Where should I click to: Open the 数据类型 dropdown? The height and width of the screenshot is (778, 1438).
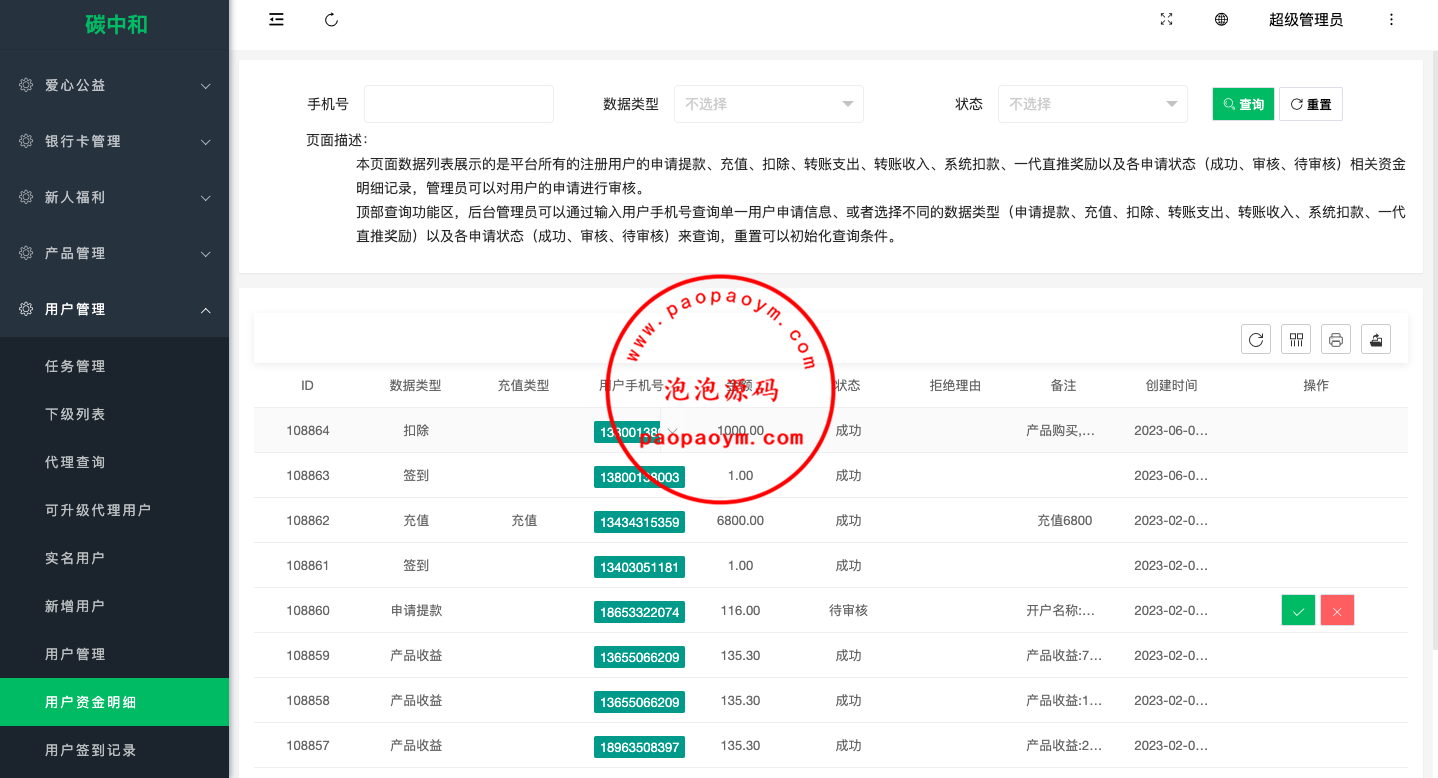tap(768, 104)
